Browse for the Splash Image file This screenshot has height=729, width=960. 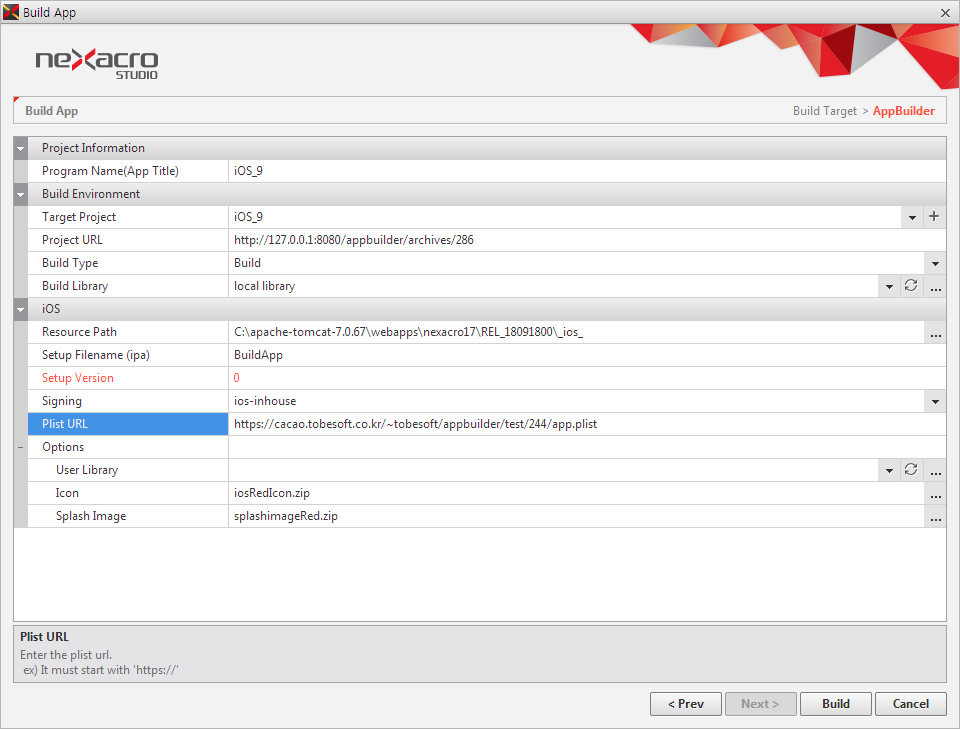tap(935, 516)
